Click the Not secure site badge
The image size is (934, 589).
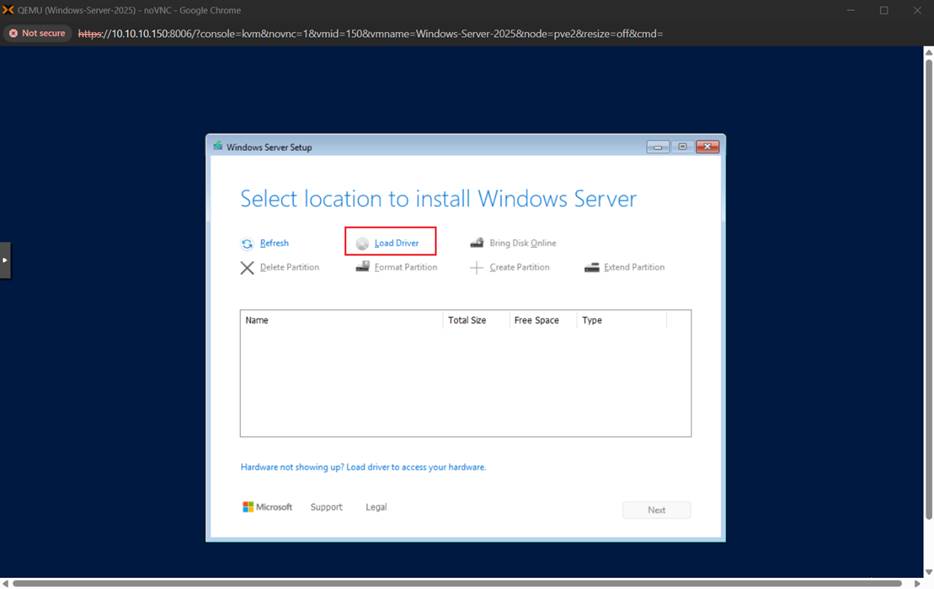(37, 33)
